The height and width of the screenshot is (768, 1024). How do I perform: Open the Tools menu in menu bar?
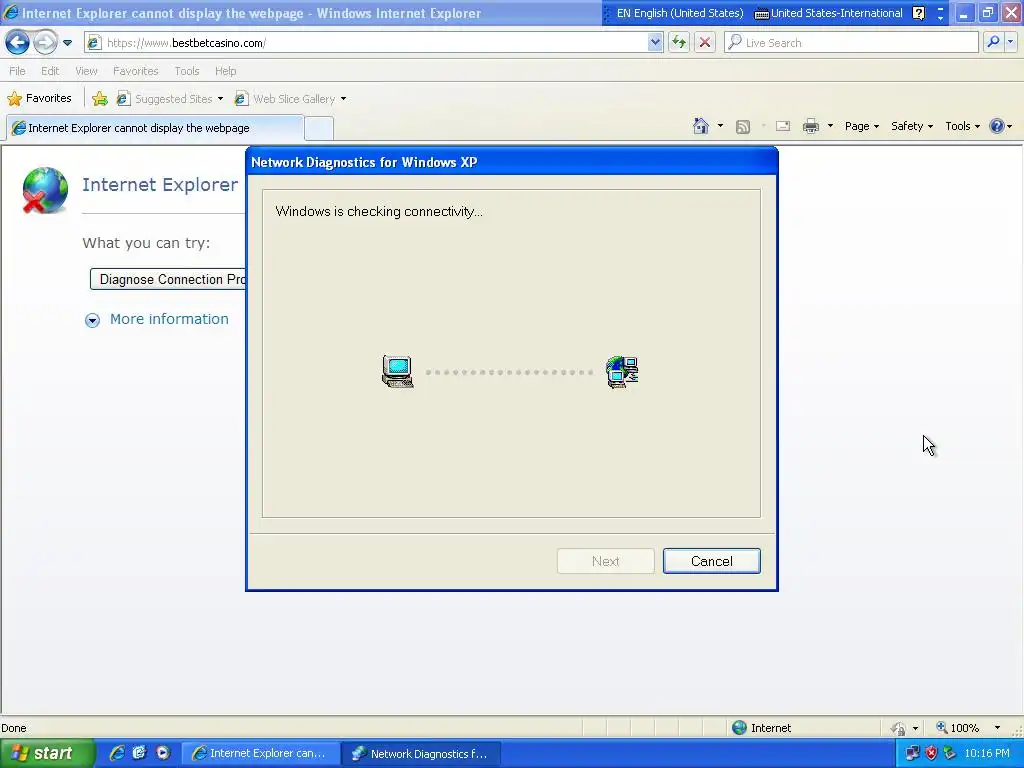[x=187, y=71]
